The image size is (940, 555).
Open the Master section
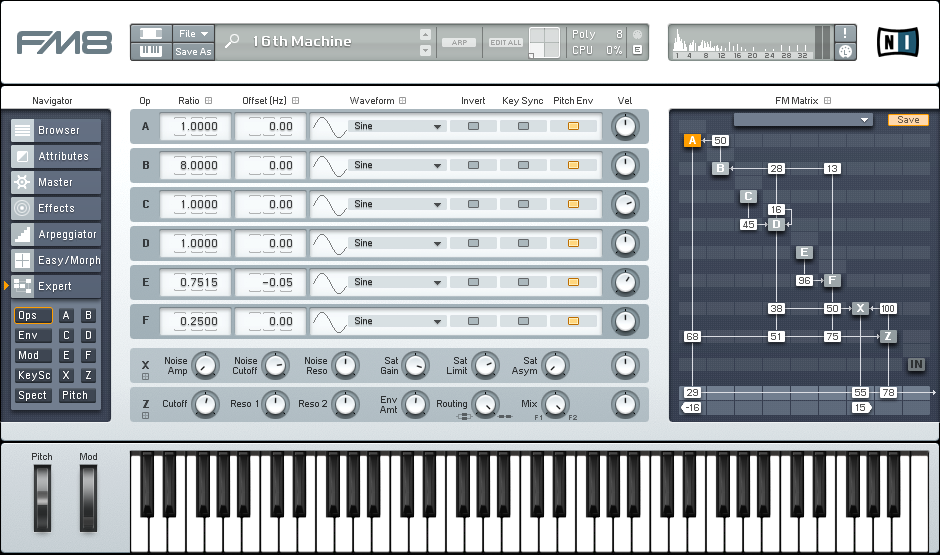[56, 182]
